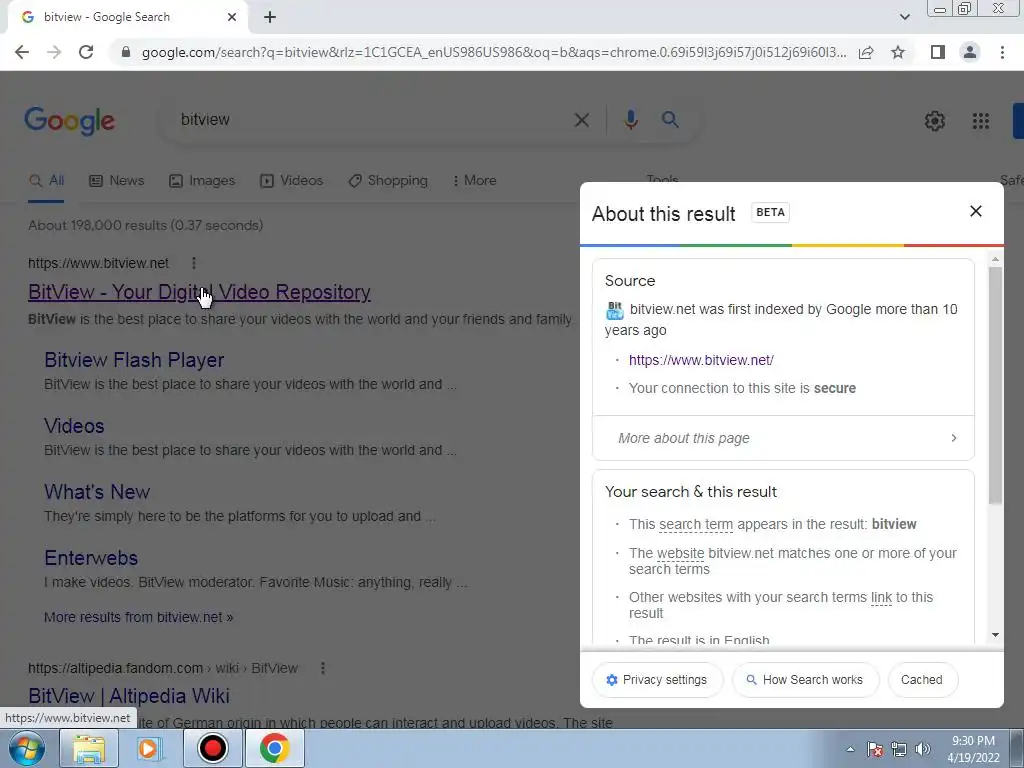Open the taskbar clock showing 9:30 PM

pos(973,749)
